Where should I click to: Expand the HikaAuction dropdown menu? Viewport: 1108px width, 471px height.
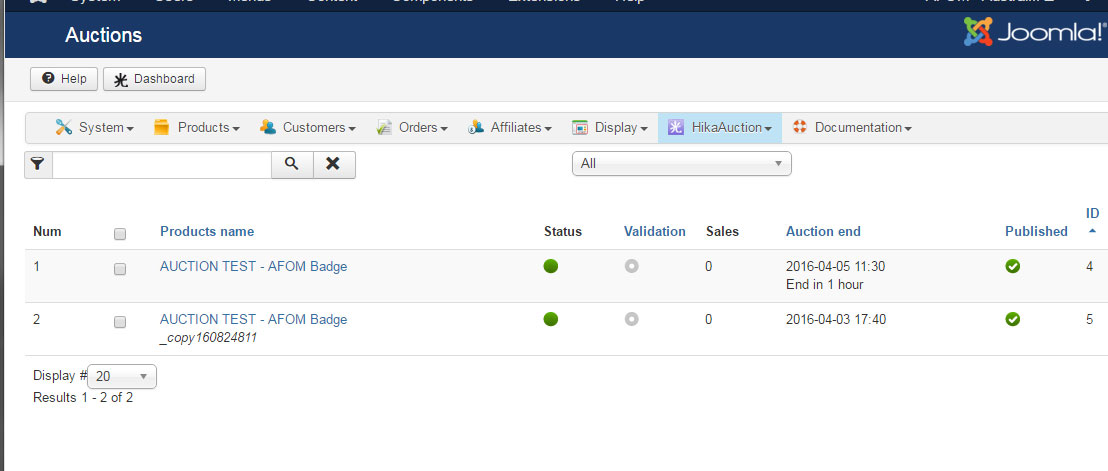[720, 128]
